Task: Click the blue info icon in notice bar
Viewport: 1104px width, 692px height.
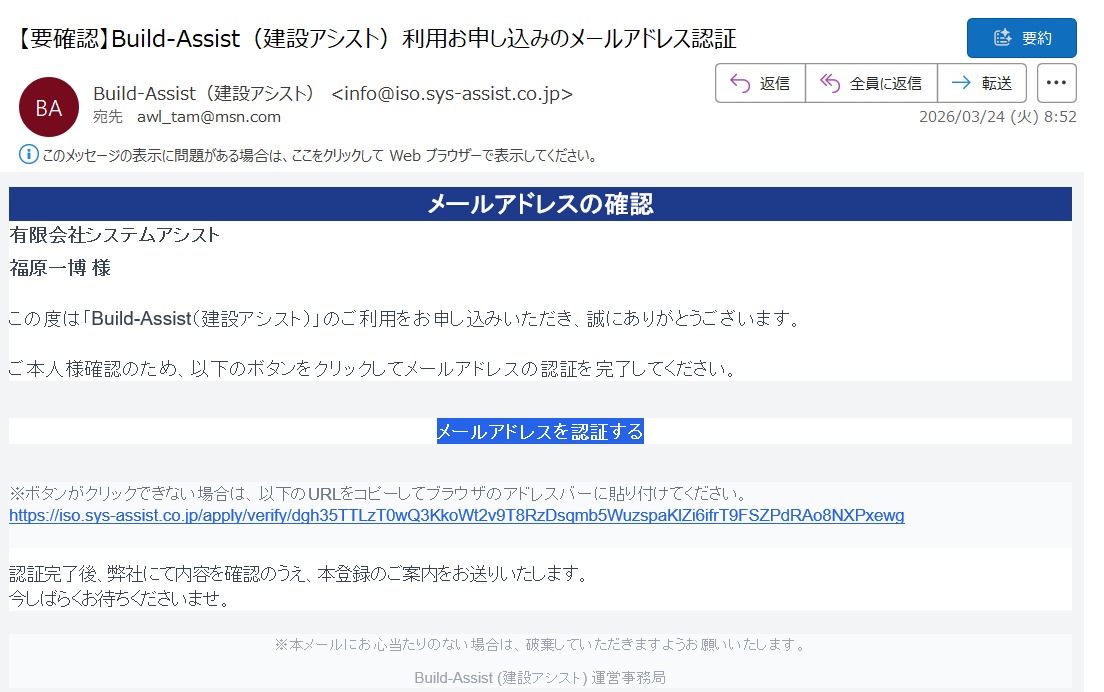Action: pyautogui.click(x=28, y=155)
